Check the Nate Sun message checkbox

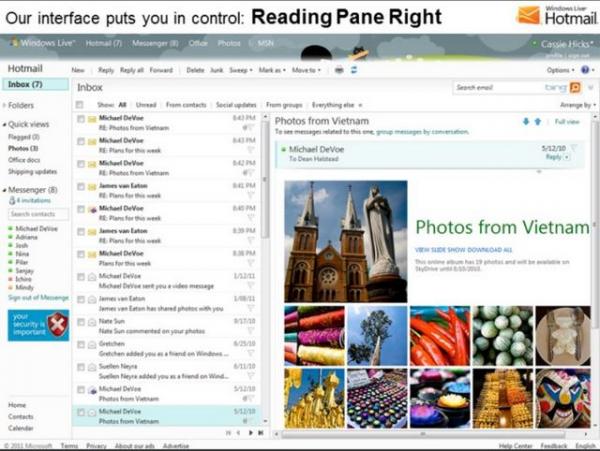click(81, 322)
